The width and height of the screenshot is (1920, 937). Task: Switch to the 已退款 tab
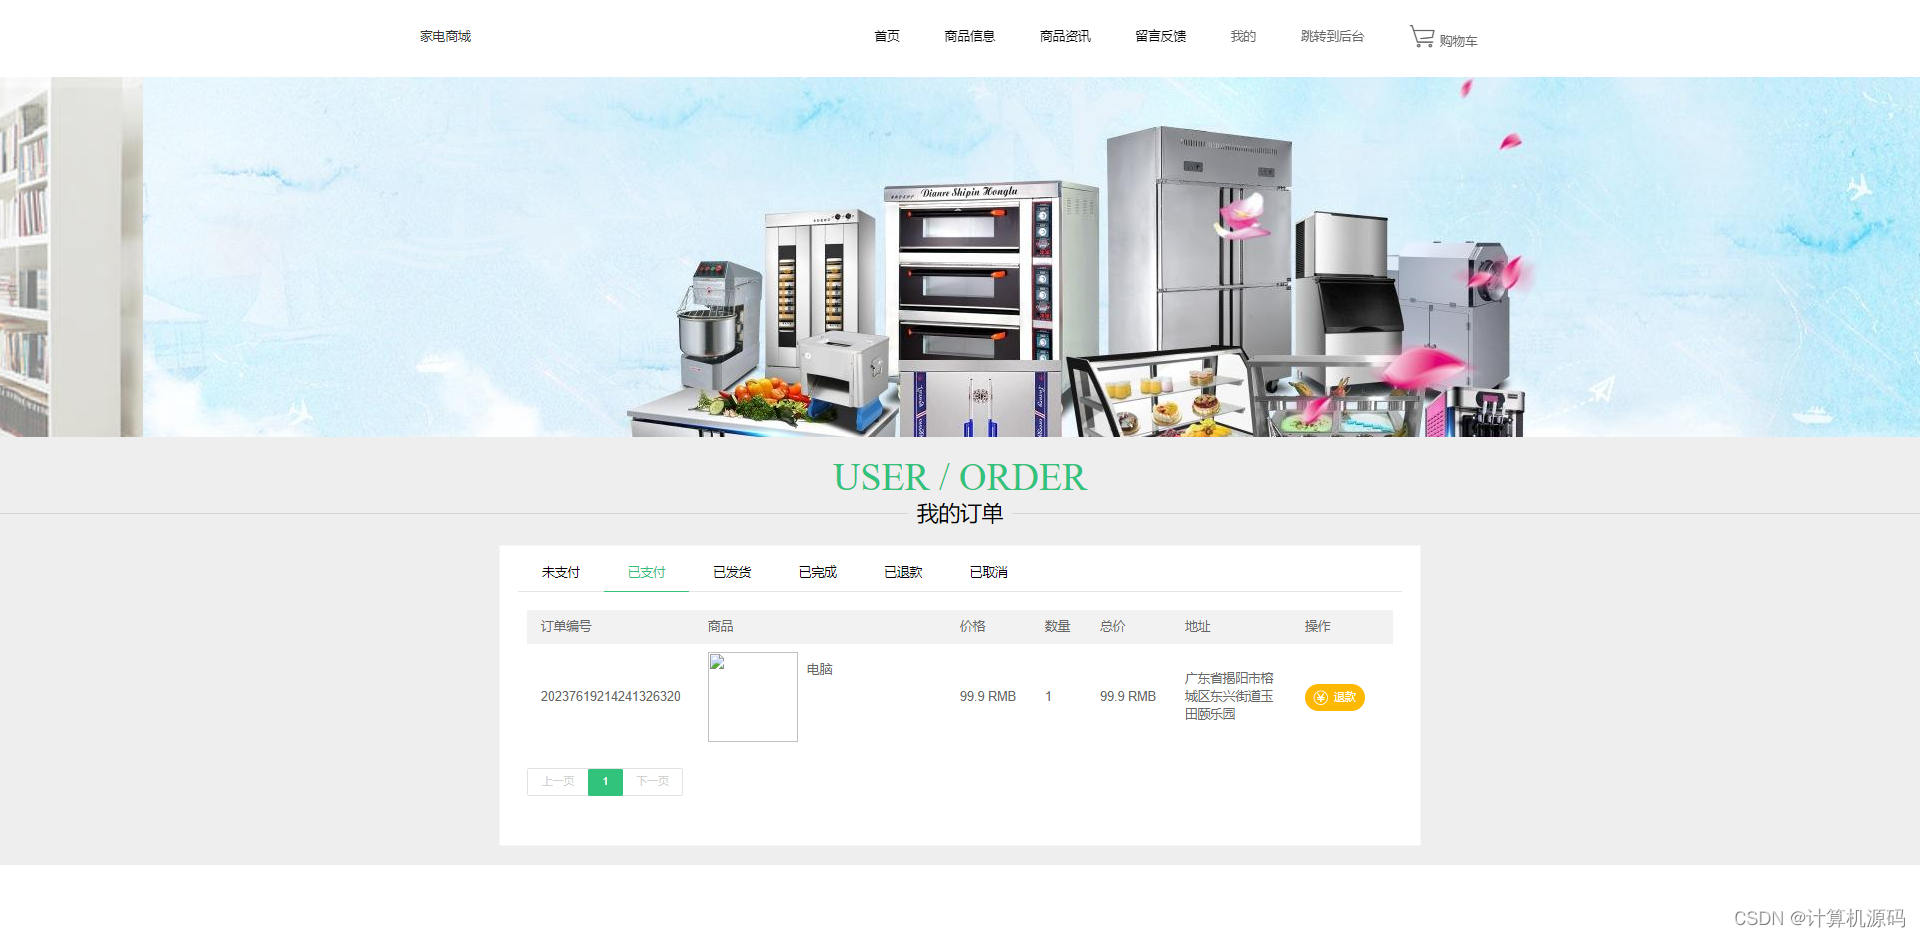[903, 571]
